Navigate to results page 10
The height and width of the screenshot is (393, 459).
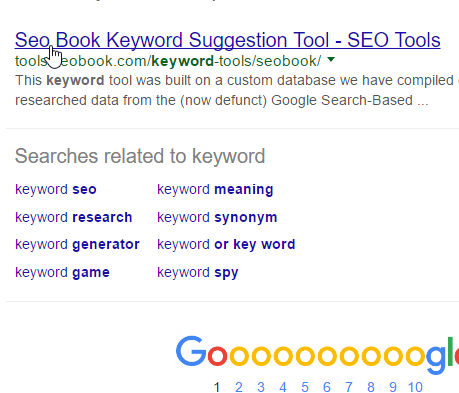(x=415, y=387)
